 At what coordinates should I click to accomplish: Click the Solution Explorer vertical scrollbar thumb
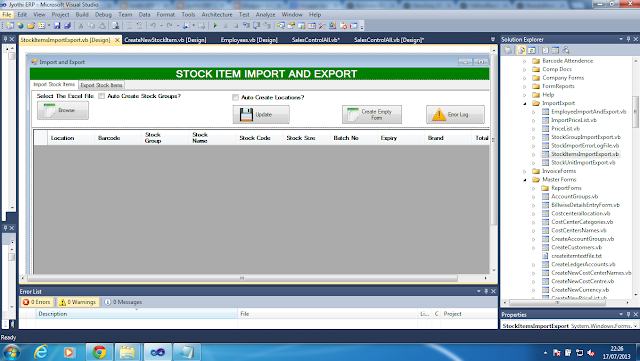pyautogui.click(x=635, y=111)
